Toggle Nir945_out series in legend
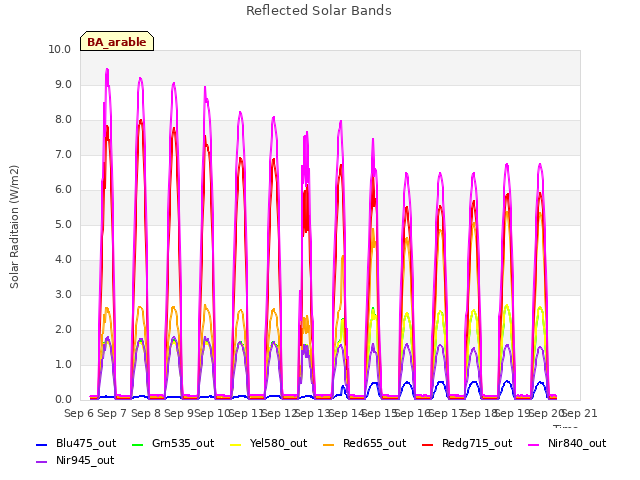This screenshot has width=640, height=480. point(75,461)
